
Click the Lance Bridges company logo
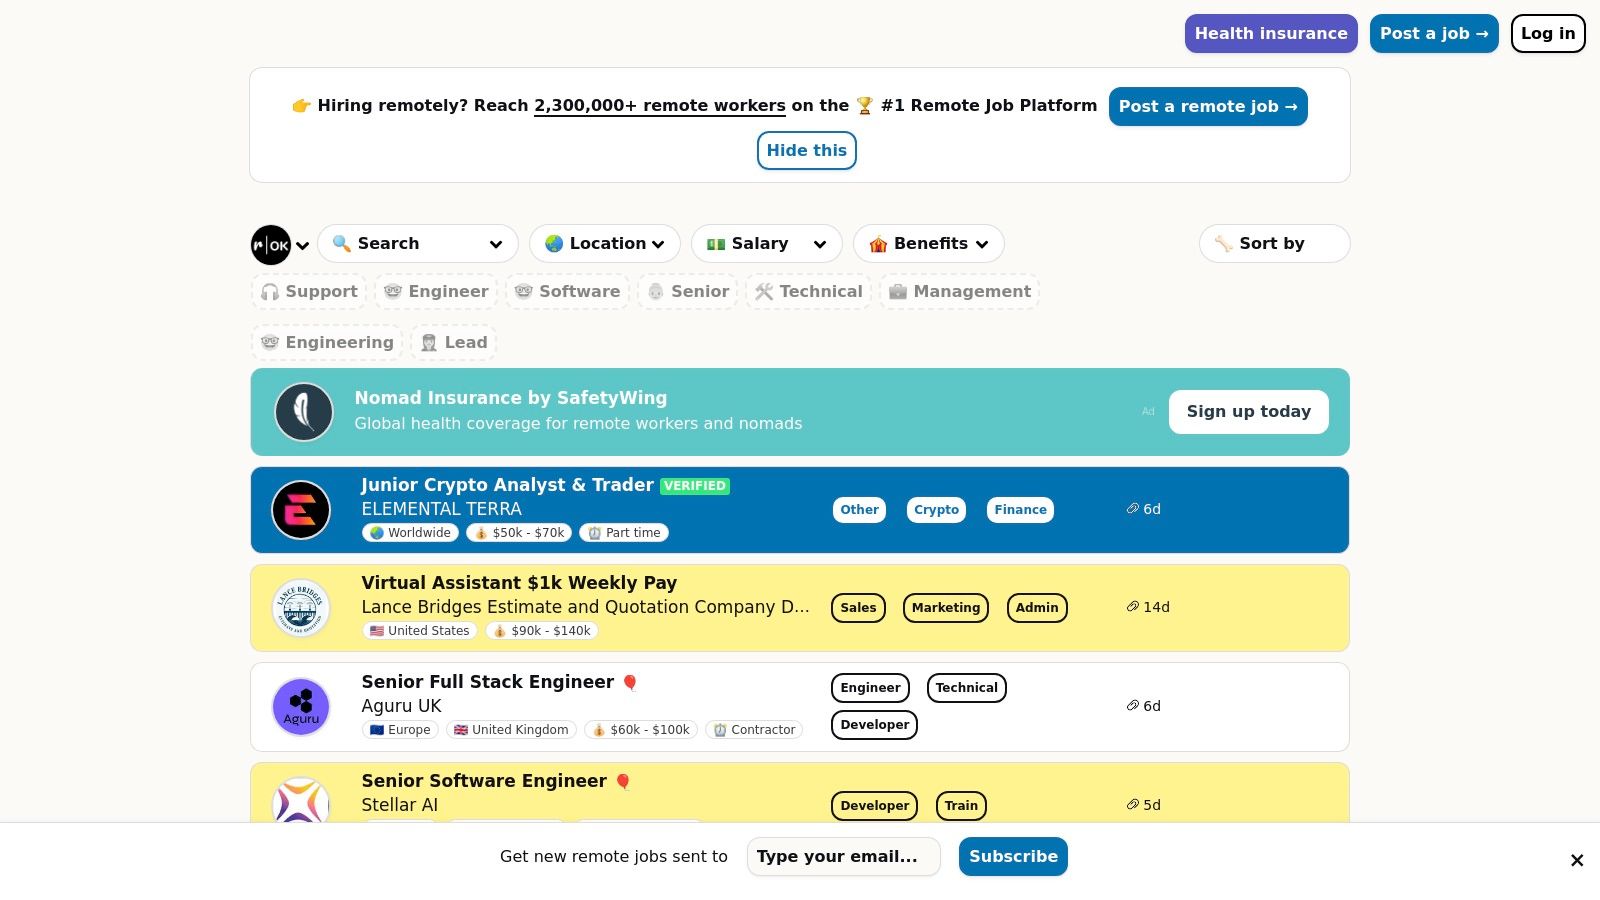click(x=301, y=608)
